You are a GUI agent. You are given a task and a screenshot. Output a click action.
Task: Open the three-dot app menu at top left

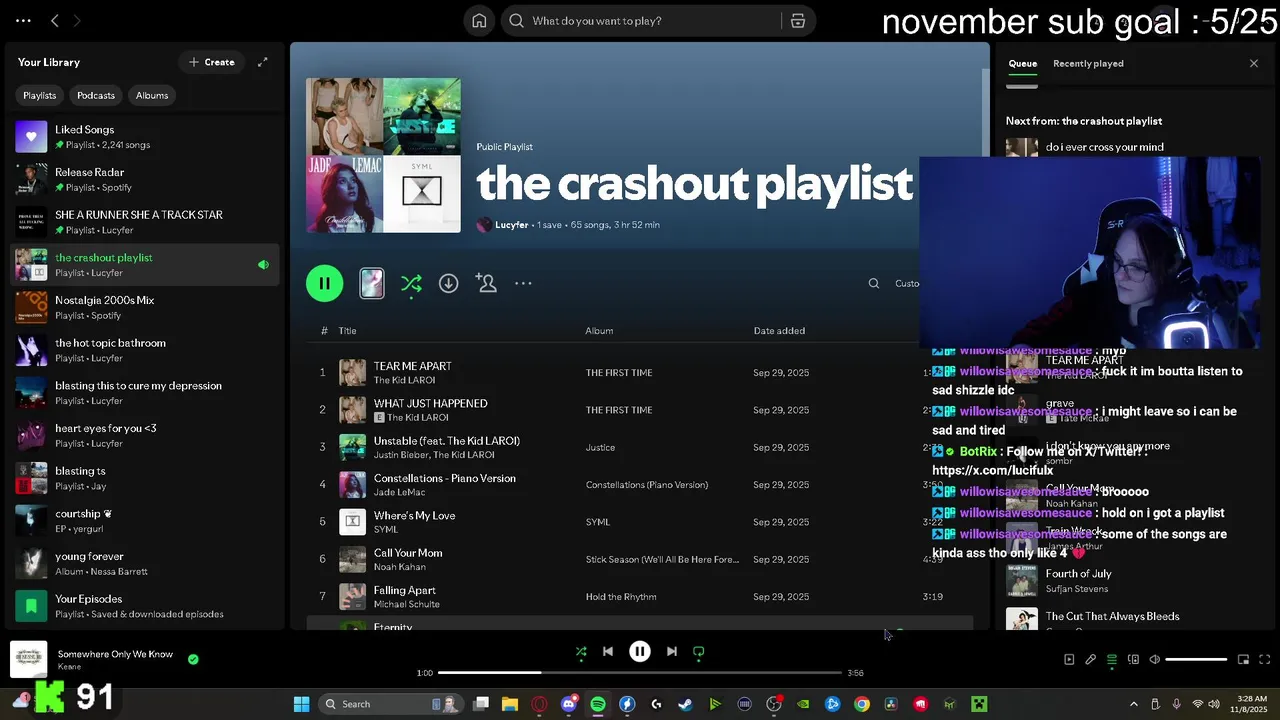pyautogui.click(x=23, y=21)
